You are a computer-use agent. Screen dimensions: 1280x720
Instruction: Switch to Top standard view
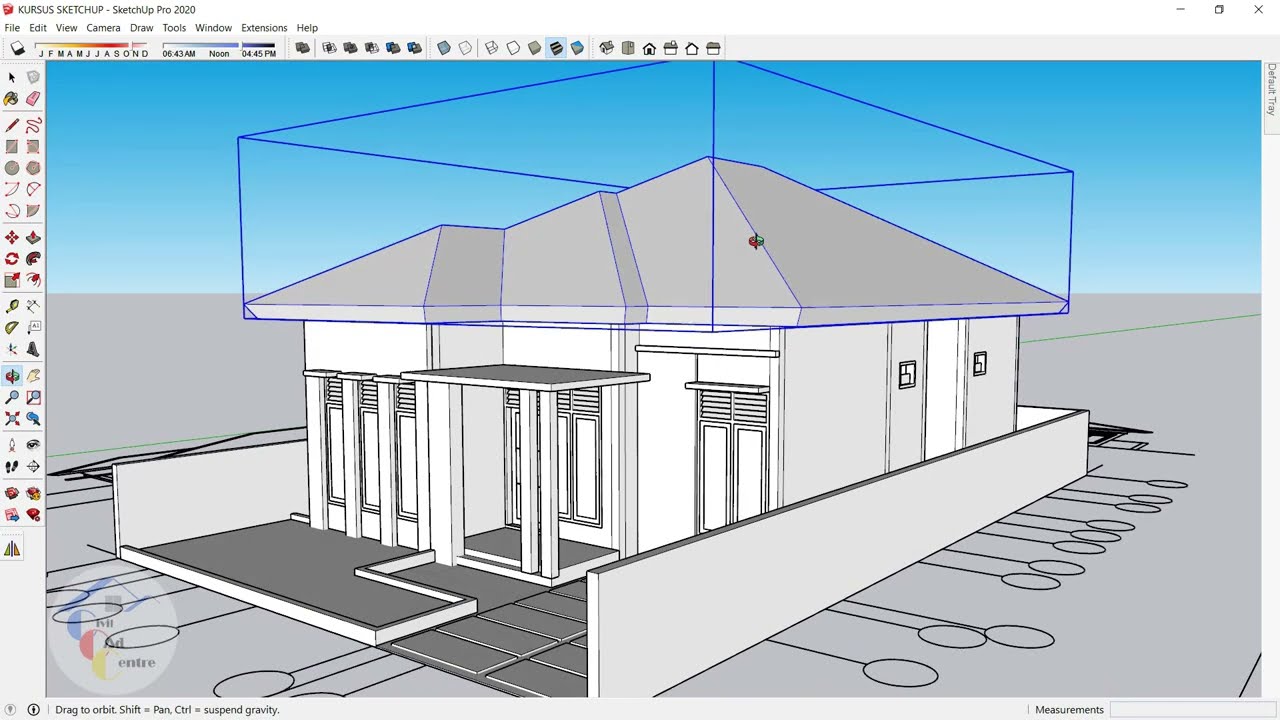click(x=628, y=48)
